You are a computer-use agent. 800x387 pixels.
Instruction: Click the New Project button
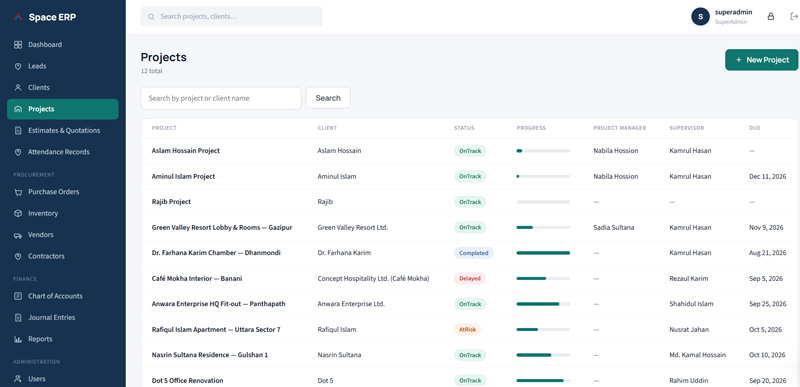[x=761, y=60]
